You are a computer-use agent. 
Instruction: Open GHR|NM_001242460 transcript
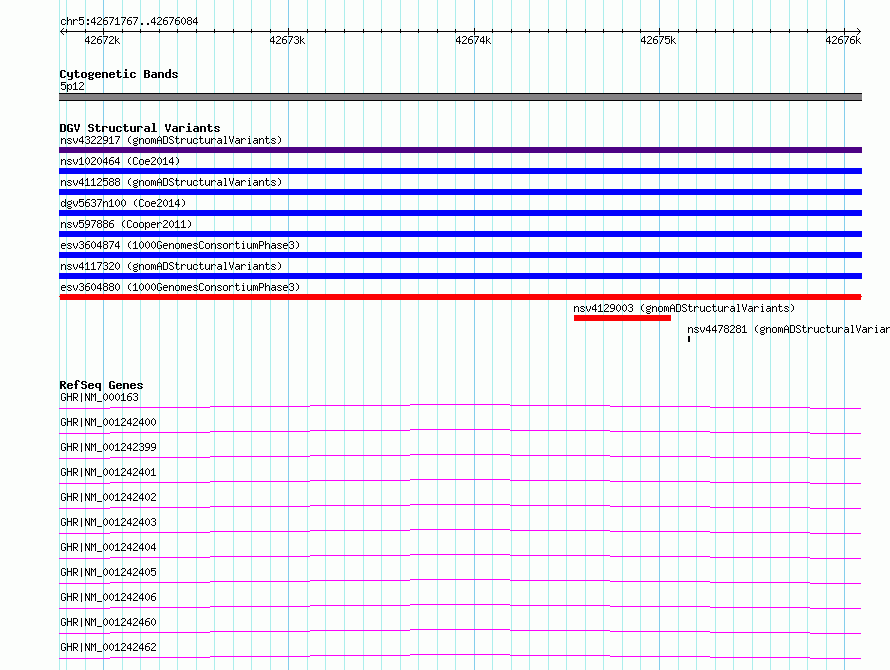pyautogui.click(x=108, y=622)
